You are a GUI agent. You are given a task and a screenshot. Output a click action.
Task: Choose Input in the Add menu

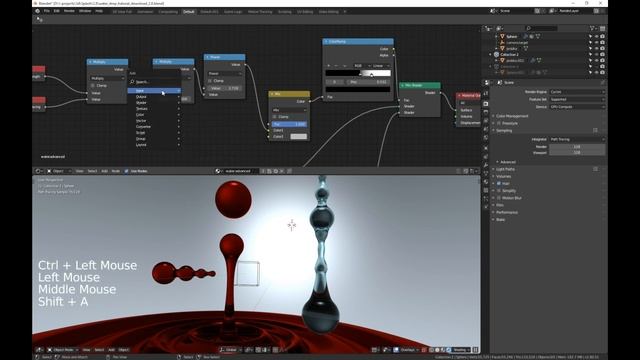pyautogui.click(x=154, y=91)
